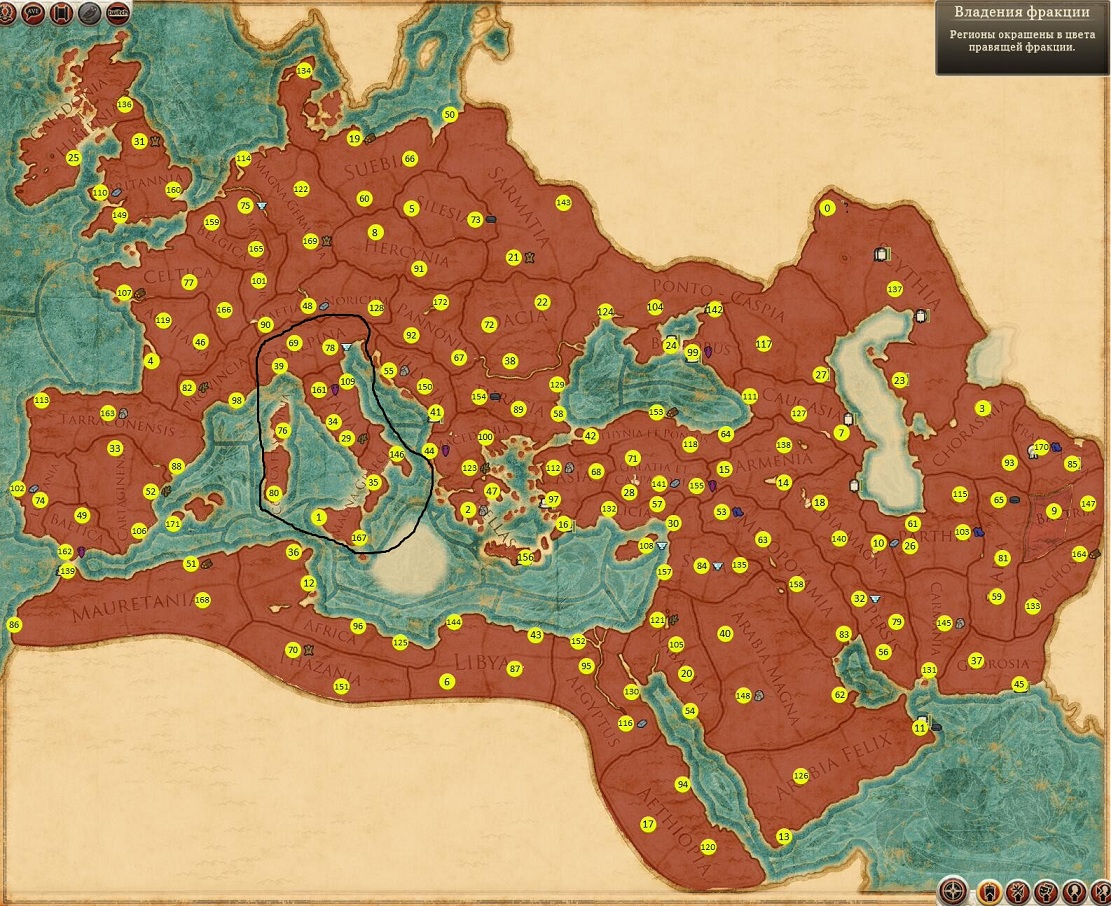Select yellow region marker 50
This screenshot has width=1111, height=906.
tap(449, 115)
